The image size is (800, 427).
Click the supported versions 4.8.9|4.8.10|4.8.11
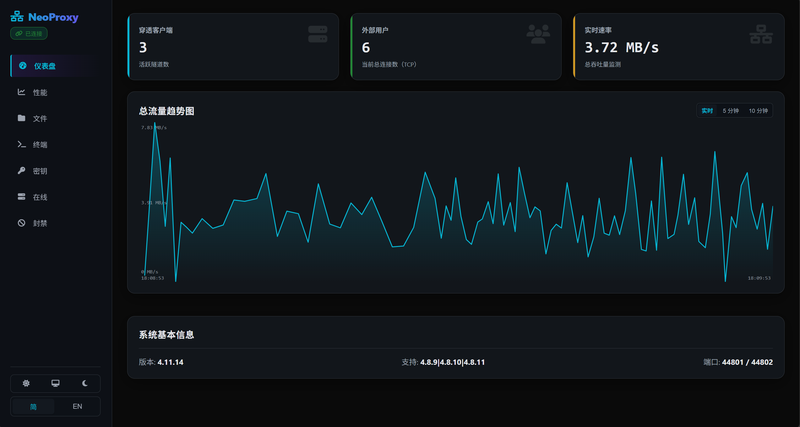tap(453, 362)
